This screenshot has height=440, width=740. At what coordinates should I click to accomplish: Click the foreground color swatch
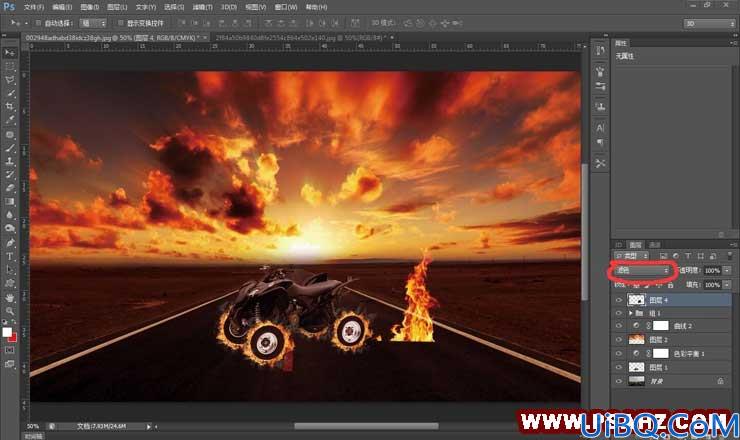coord(7,332)
